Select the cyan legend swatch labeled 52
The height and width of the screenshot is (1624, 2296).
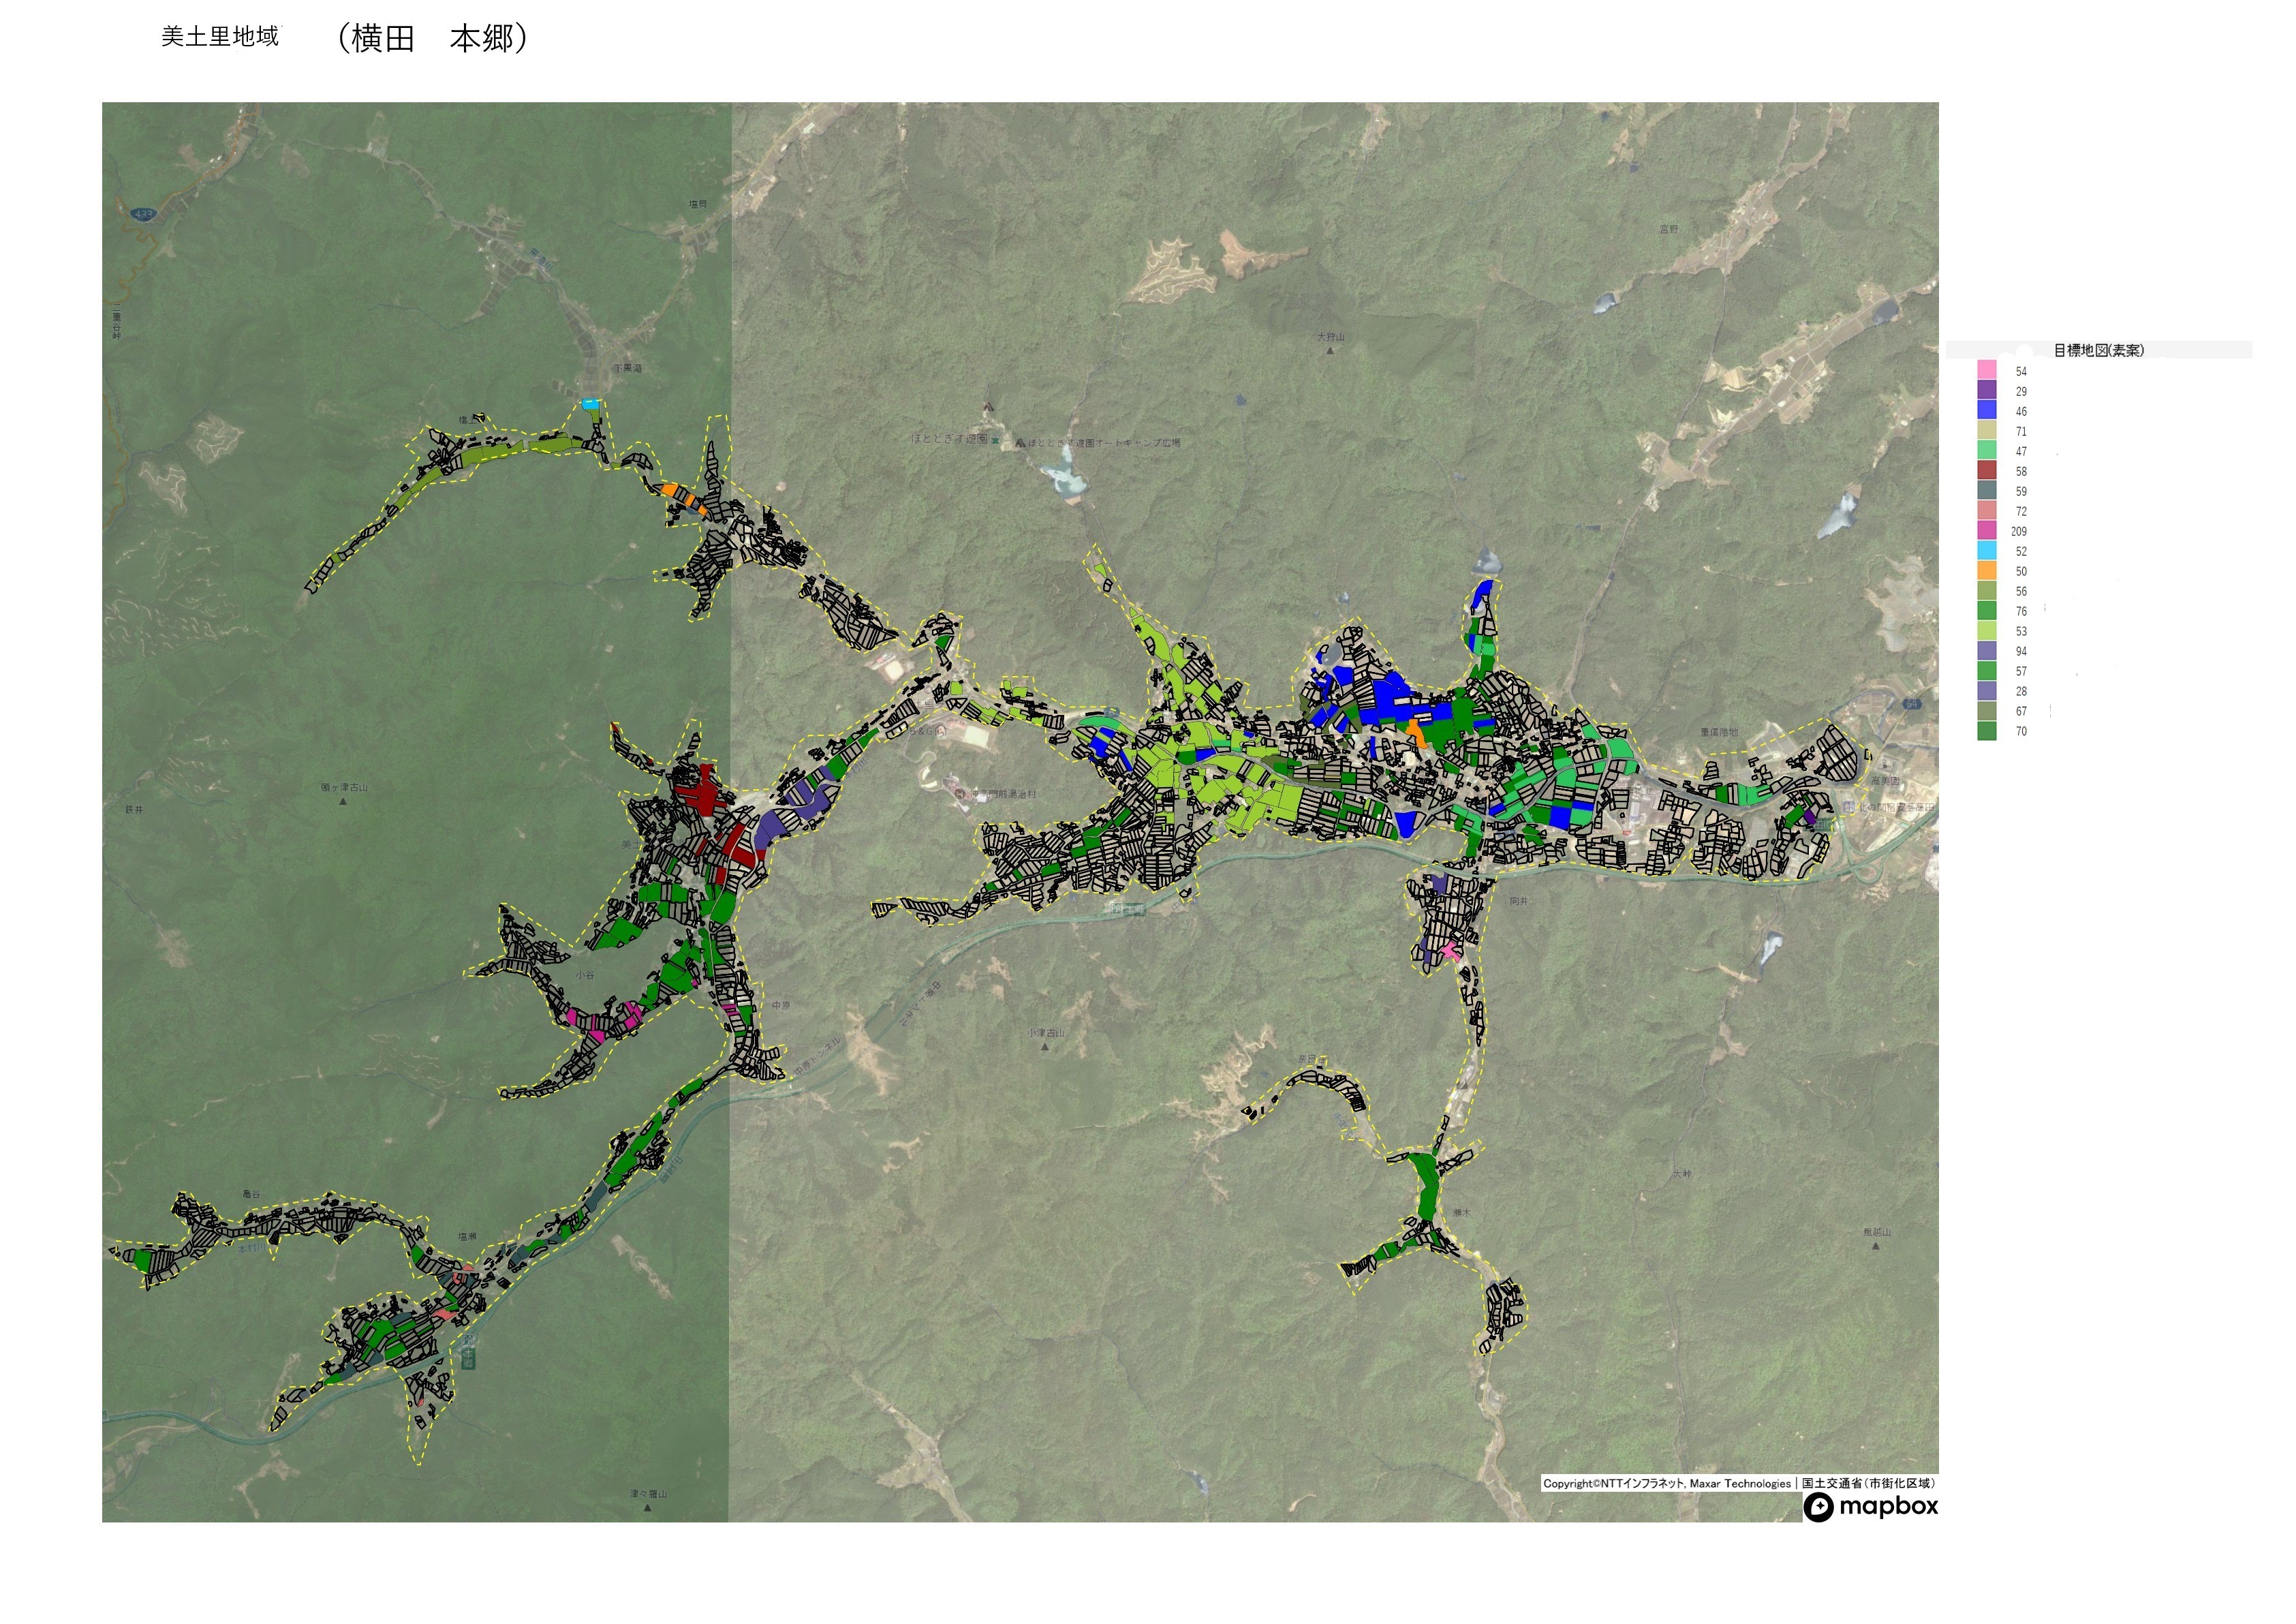click(x=1986, y=550)
